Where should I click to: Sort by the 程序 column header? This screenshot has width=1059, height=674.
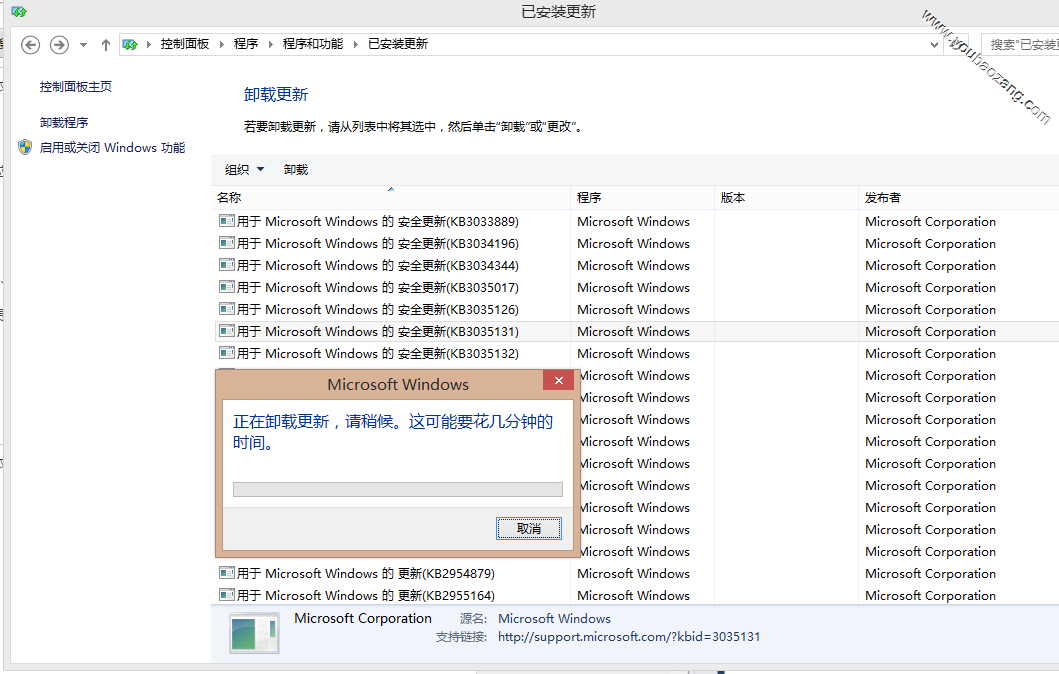642,197
